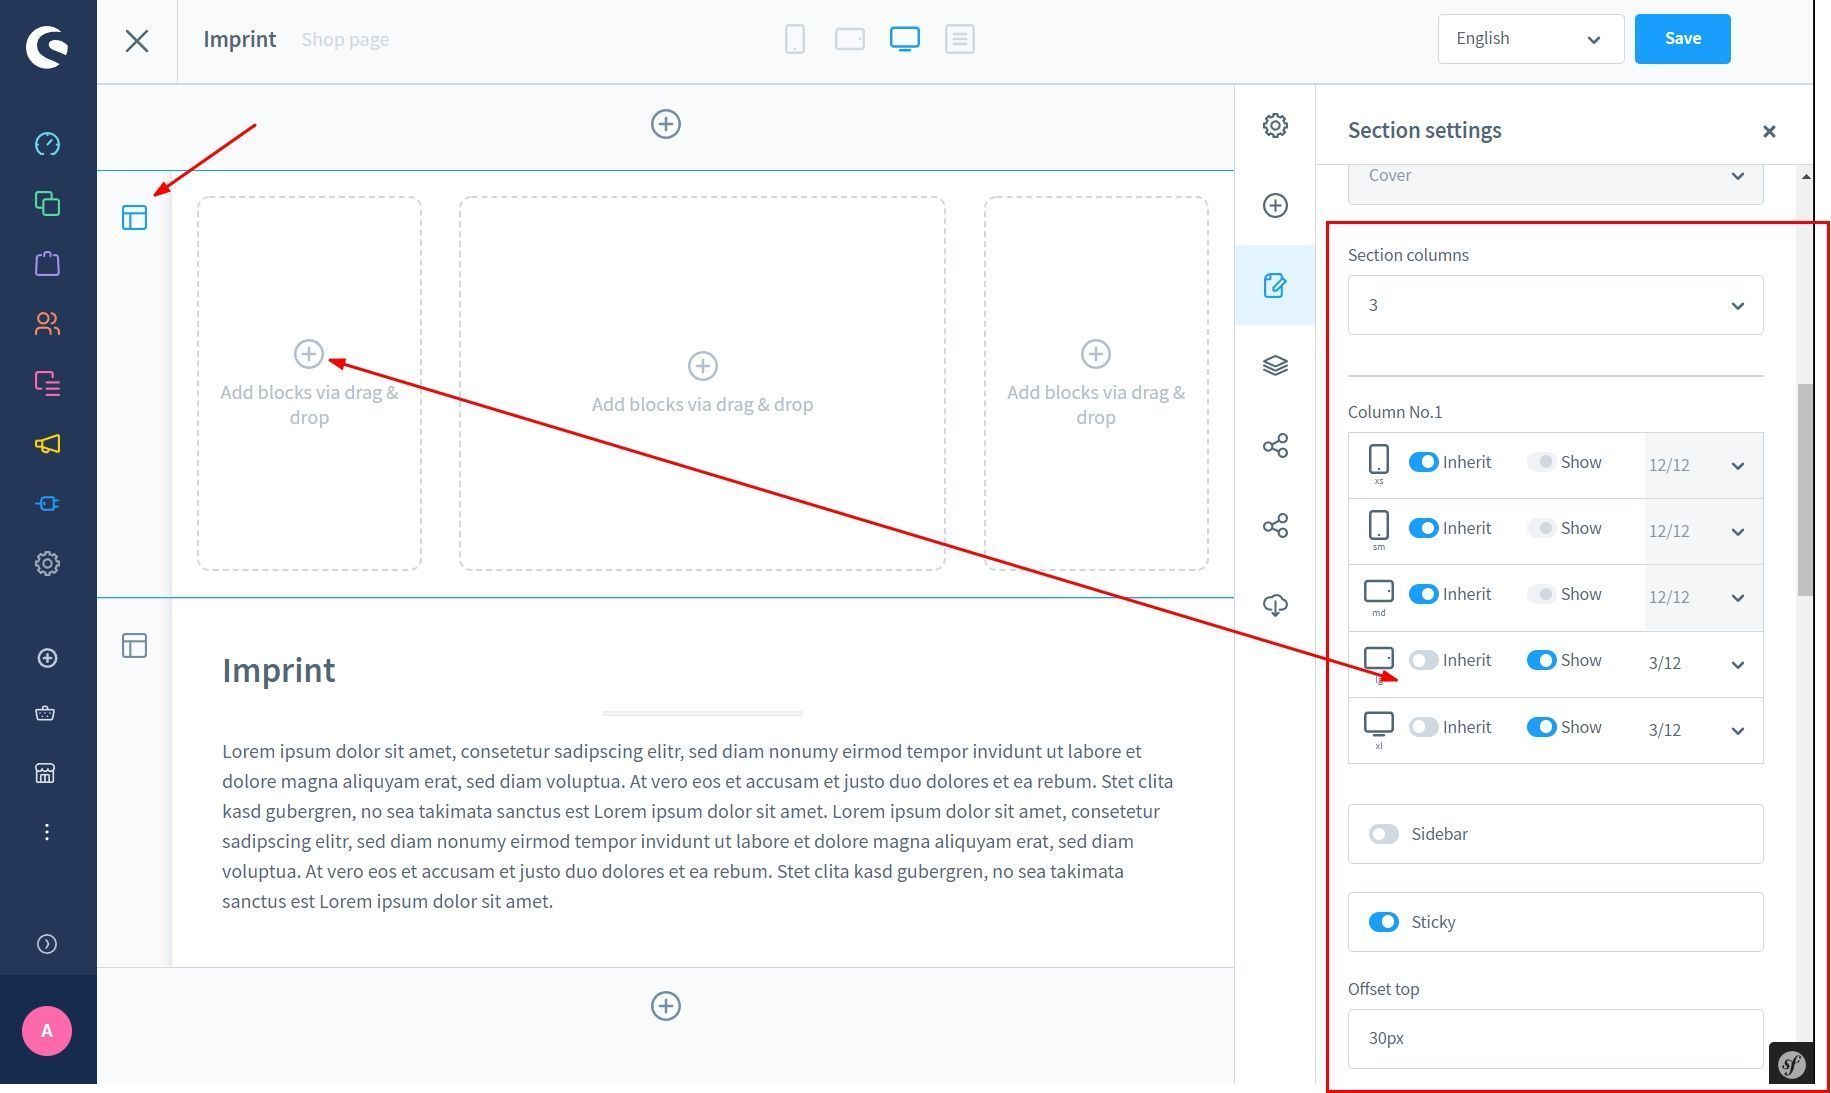Expand the English language selector

coord(1530,39)
